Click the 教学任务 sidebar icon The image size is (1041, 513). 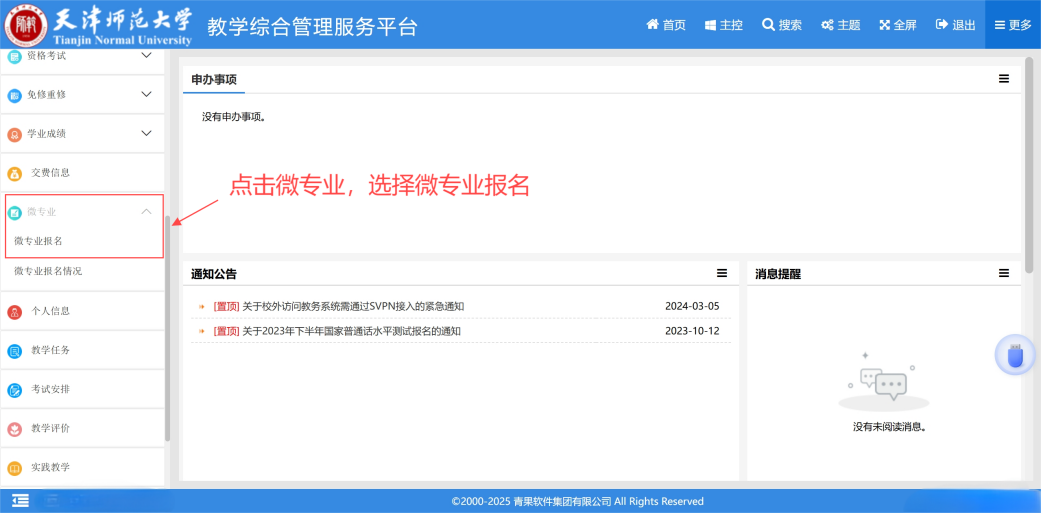pos(14,351)
